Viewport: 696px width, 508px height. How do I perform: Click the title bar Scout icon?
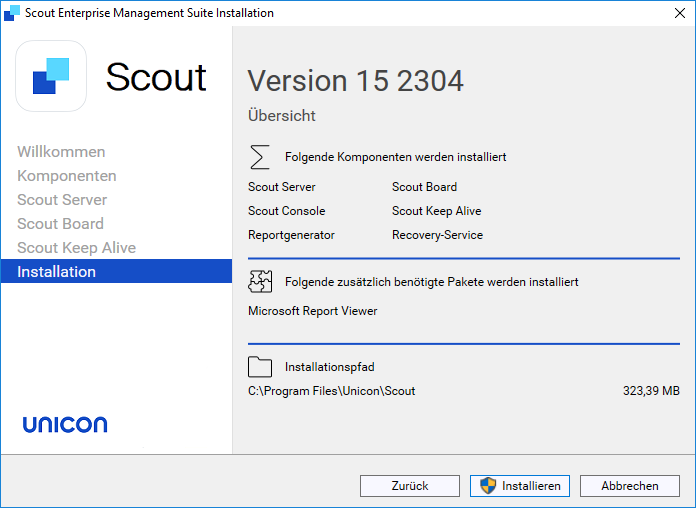12,13
